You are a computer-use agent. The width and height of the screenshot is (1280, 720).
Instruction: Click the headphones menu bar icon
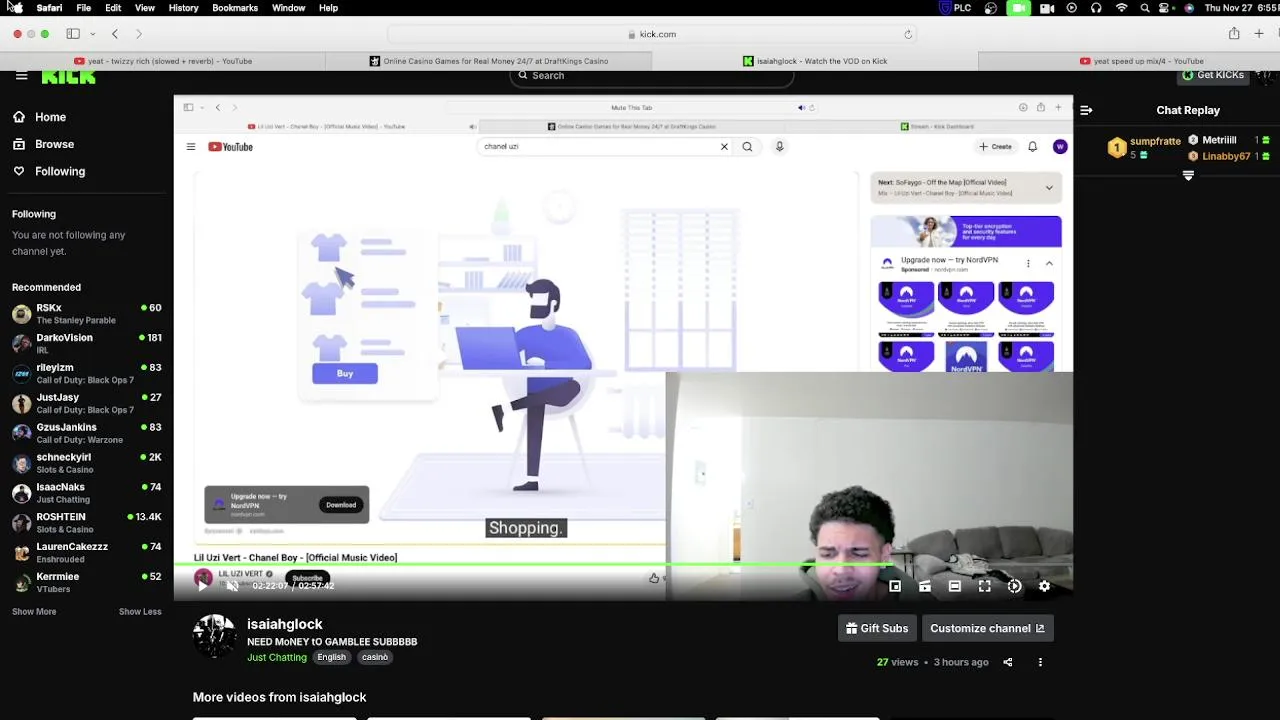point(1096,8)
